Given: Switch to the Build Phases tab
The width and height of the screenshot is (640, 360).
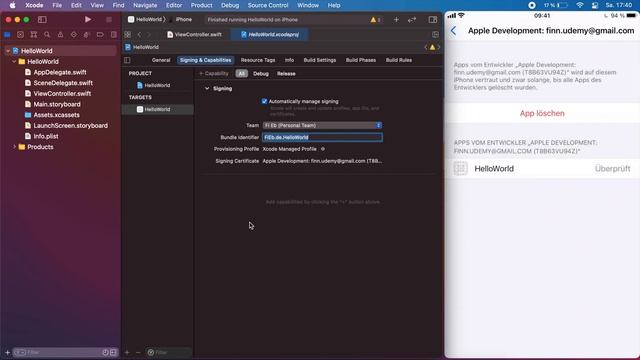Looking at the screenshot, I should pos(361,60).
